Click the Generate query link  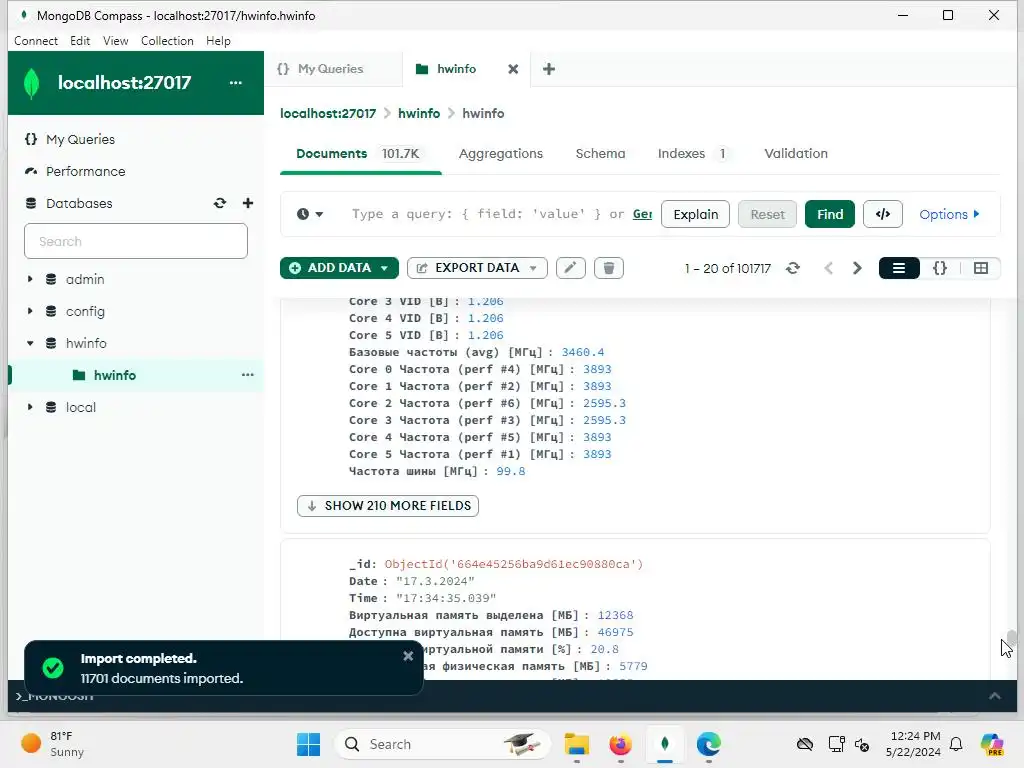pos(643,214)
